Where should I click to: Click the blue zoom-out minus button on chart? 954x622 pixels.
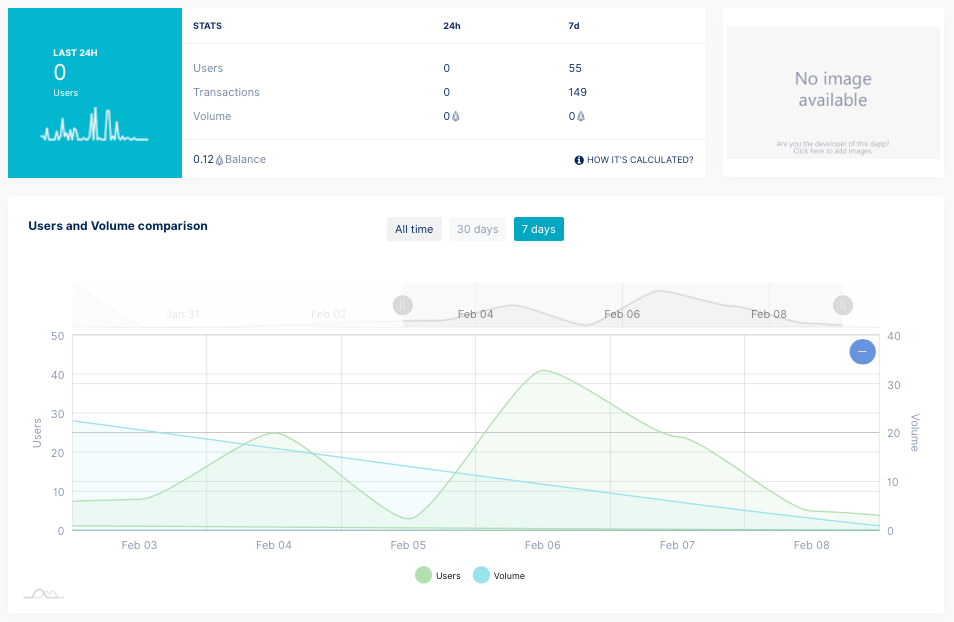862,351
